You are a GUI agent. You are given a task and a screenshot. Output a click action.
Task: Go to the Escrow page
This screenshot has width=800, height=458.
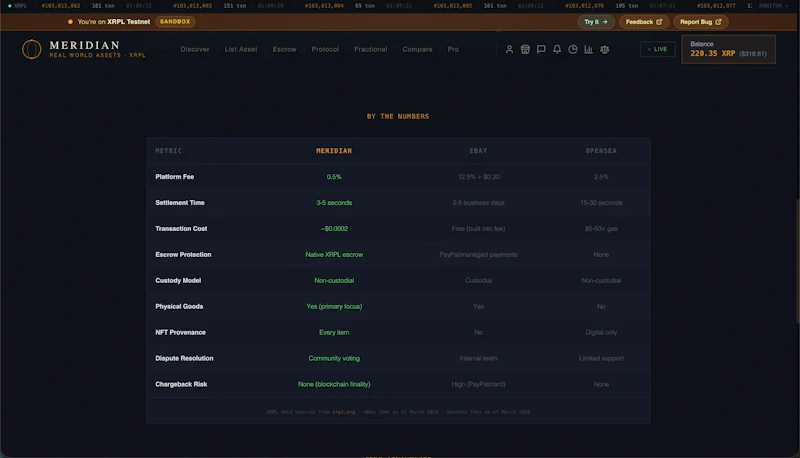click(284, 49)
